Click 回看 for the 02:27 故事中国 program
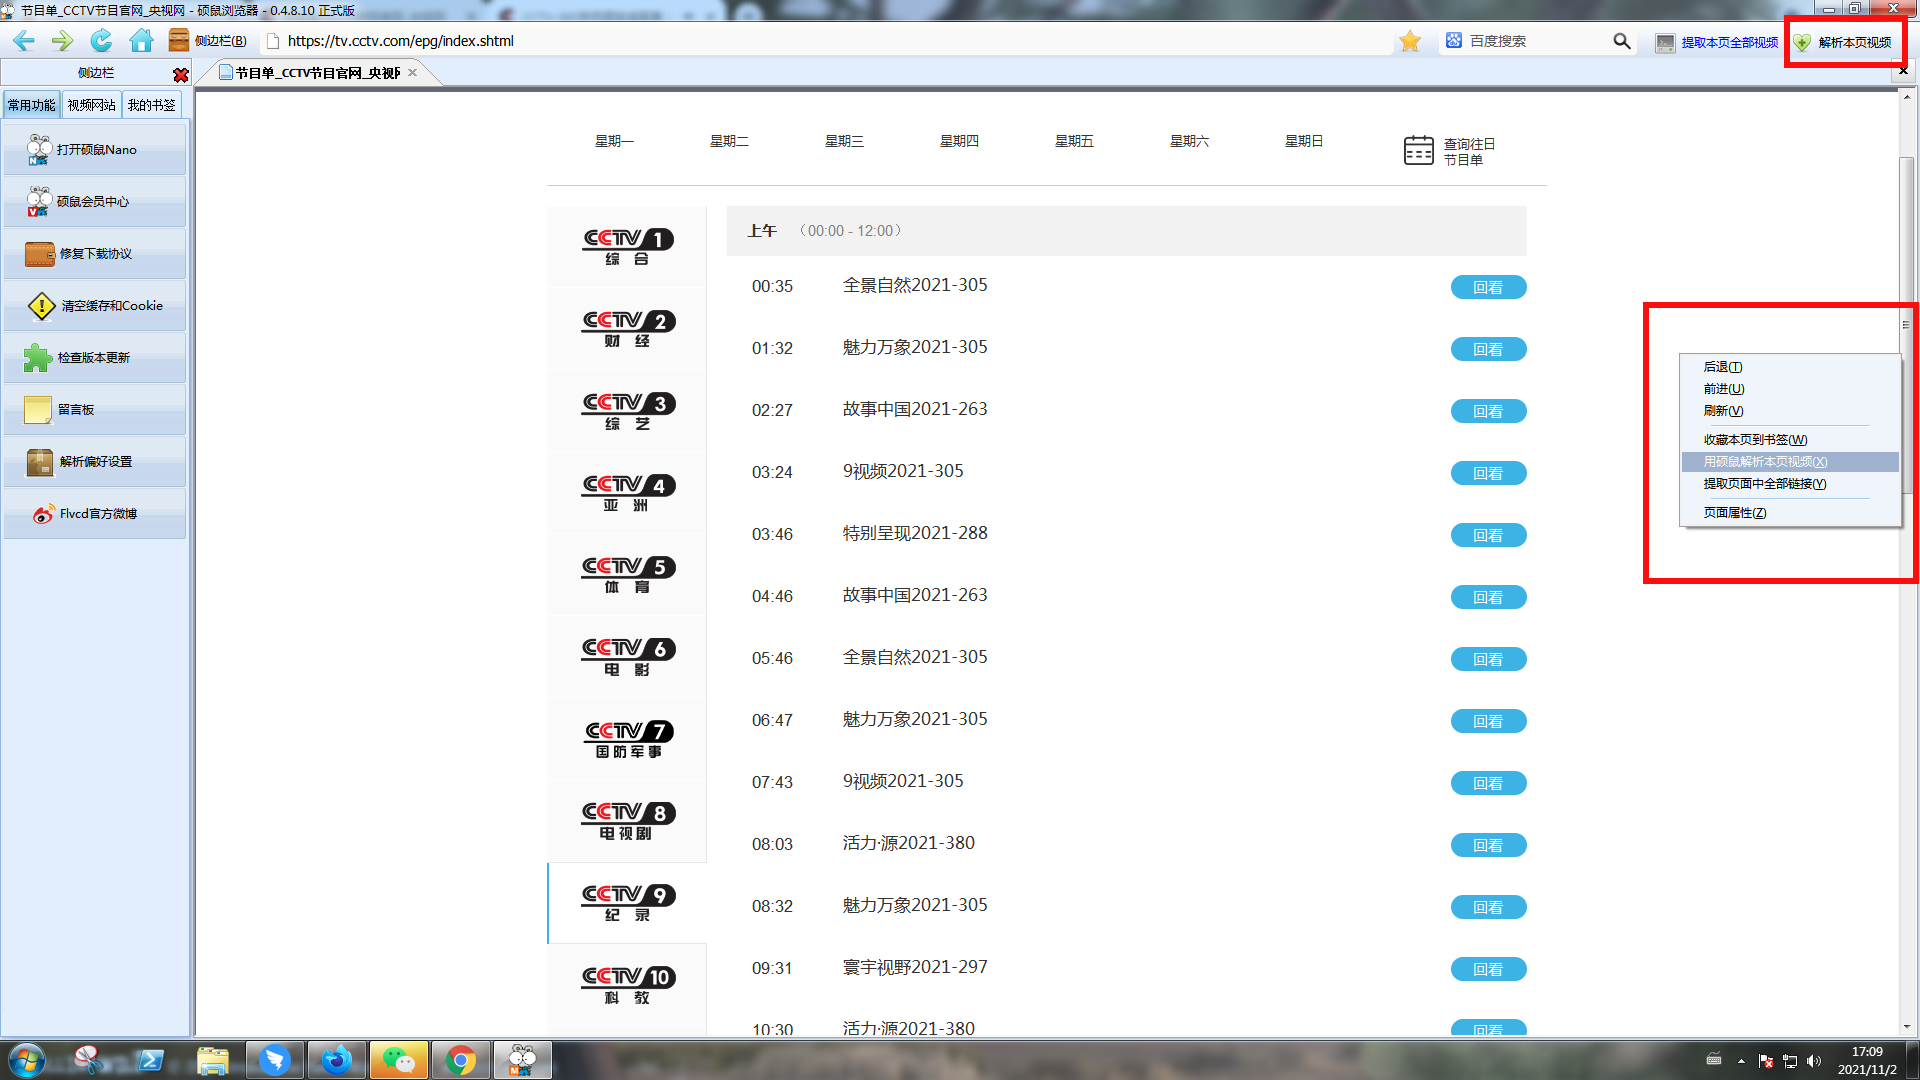 pos(1488,411)
